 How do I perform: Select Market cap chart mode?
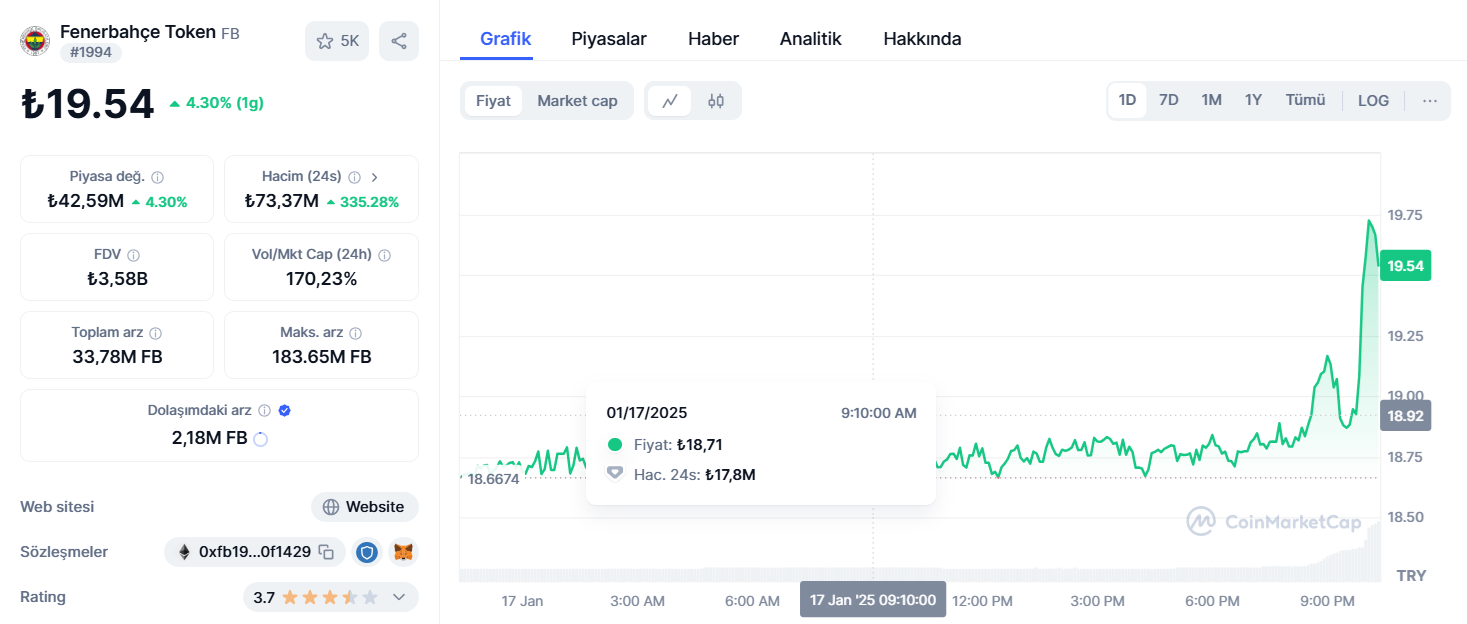coord(577,101)
